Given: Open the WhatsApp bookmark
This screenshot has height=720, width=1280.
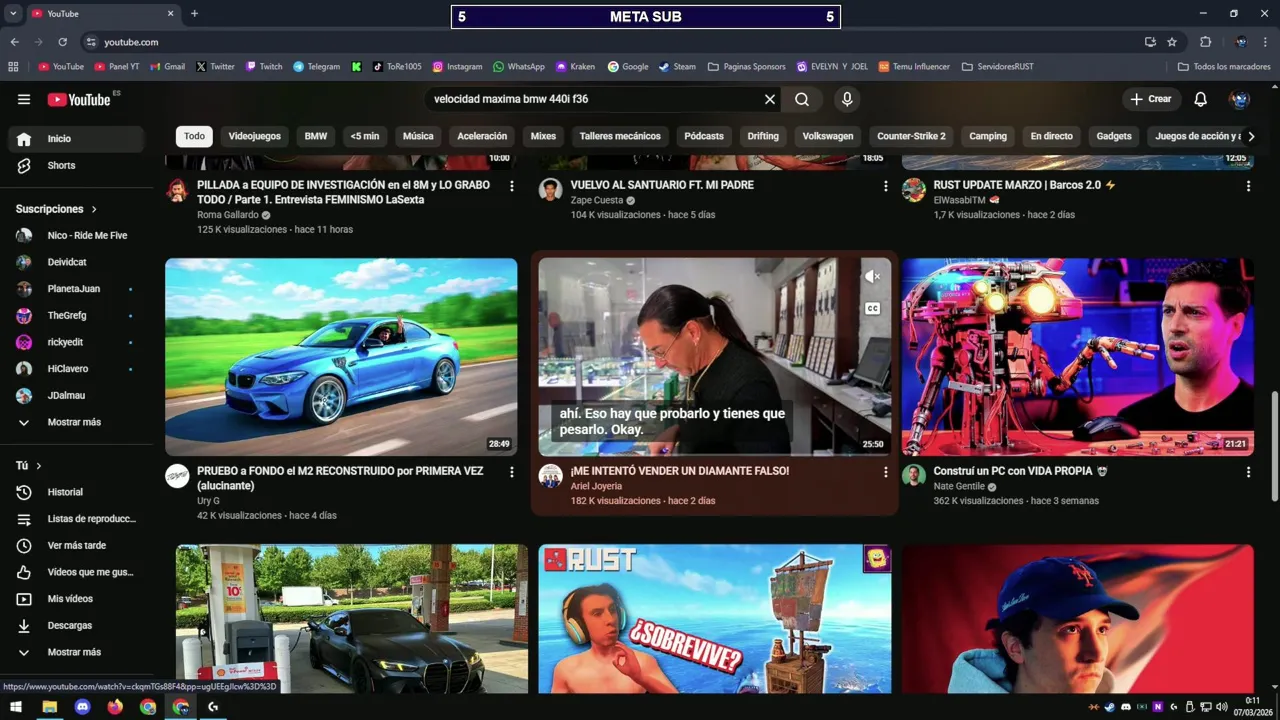Looking at the screenshot, I should point(519,67).
